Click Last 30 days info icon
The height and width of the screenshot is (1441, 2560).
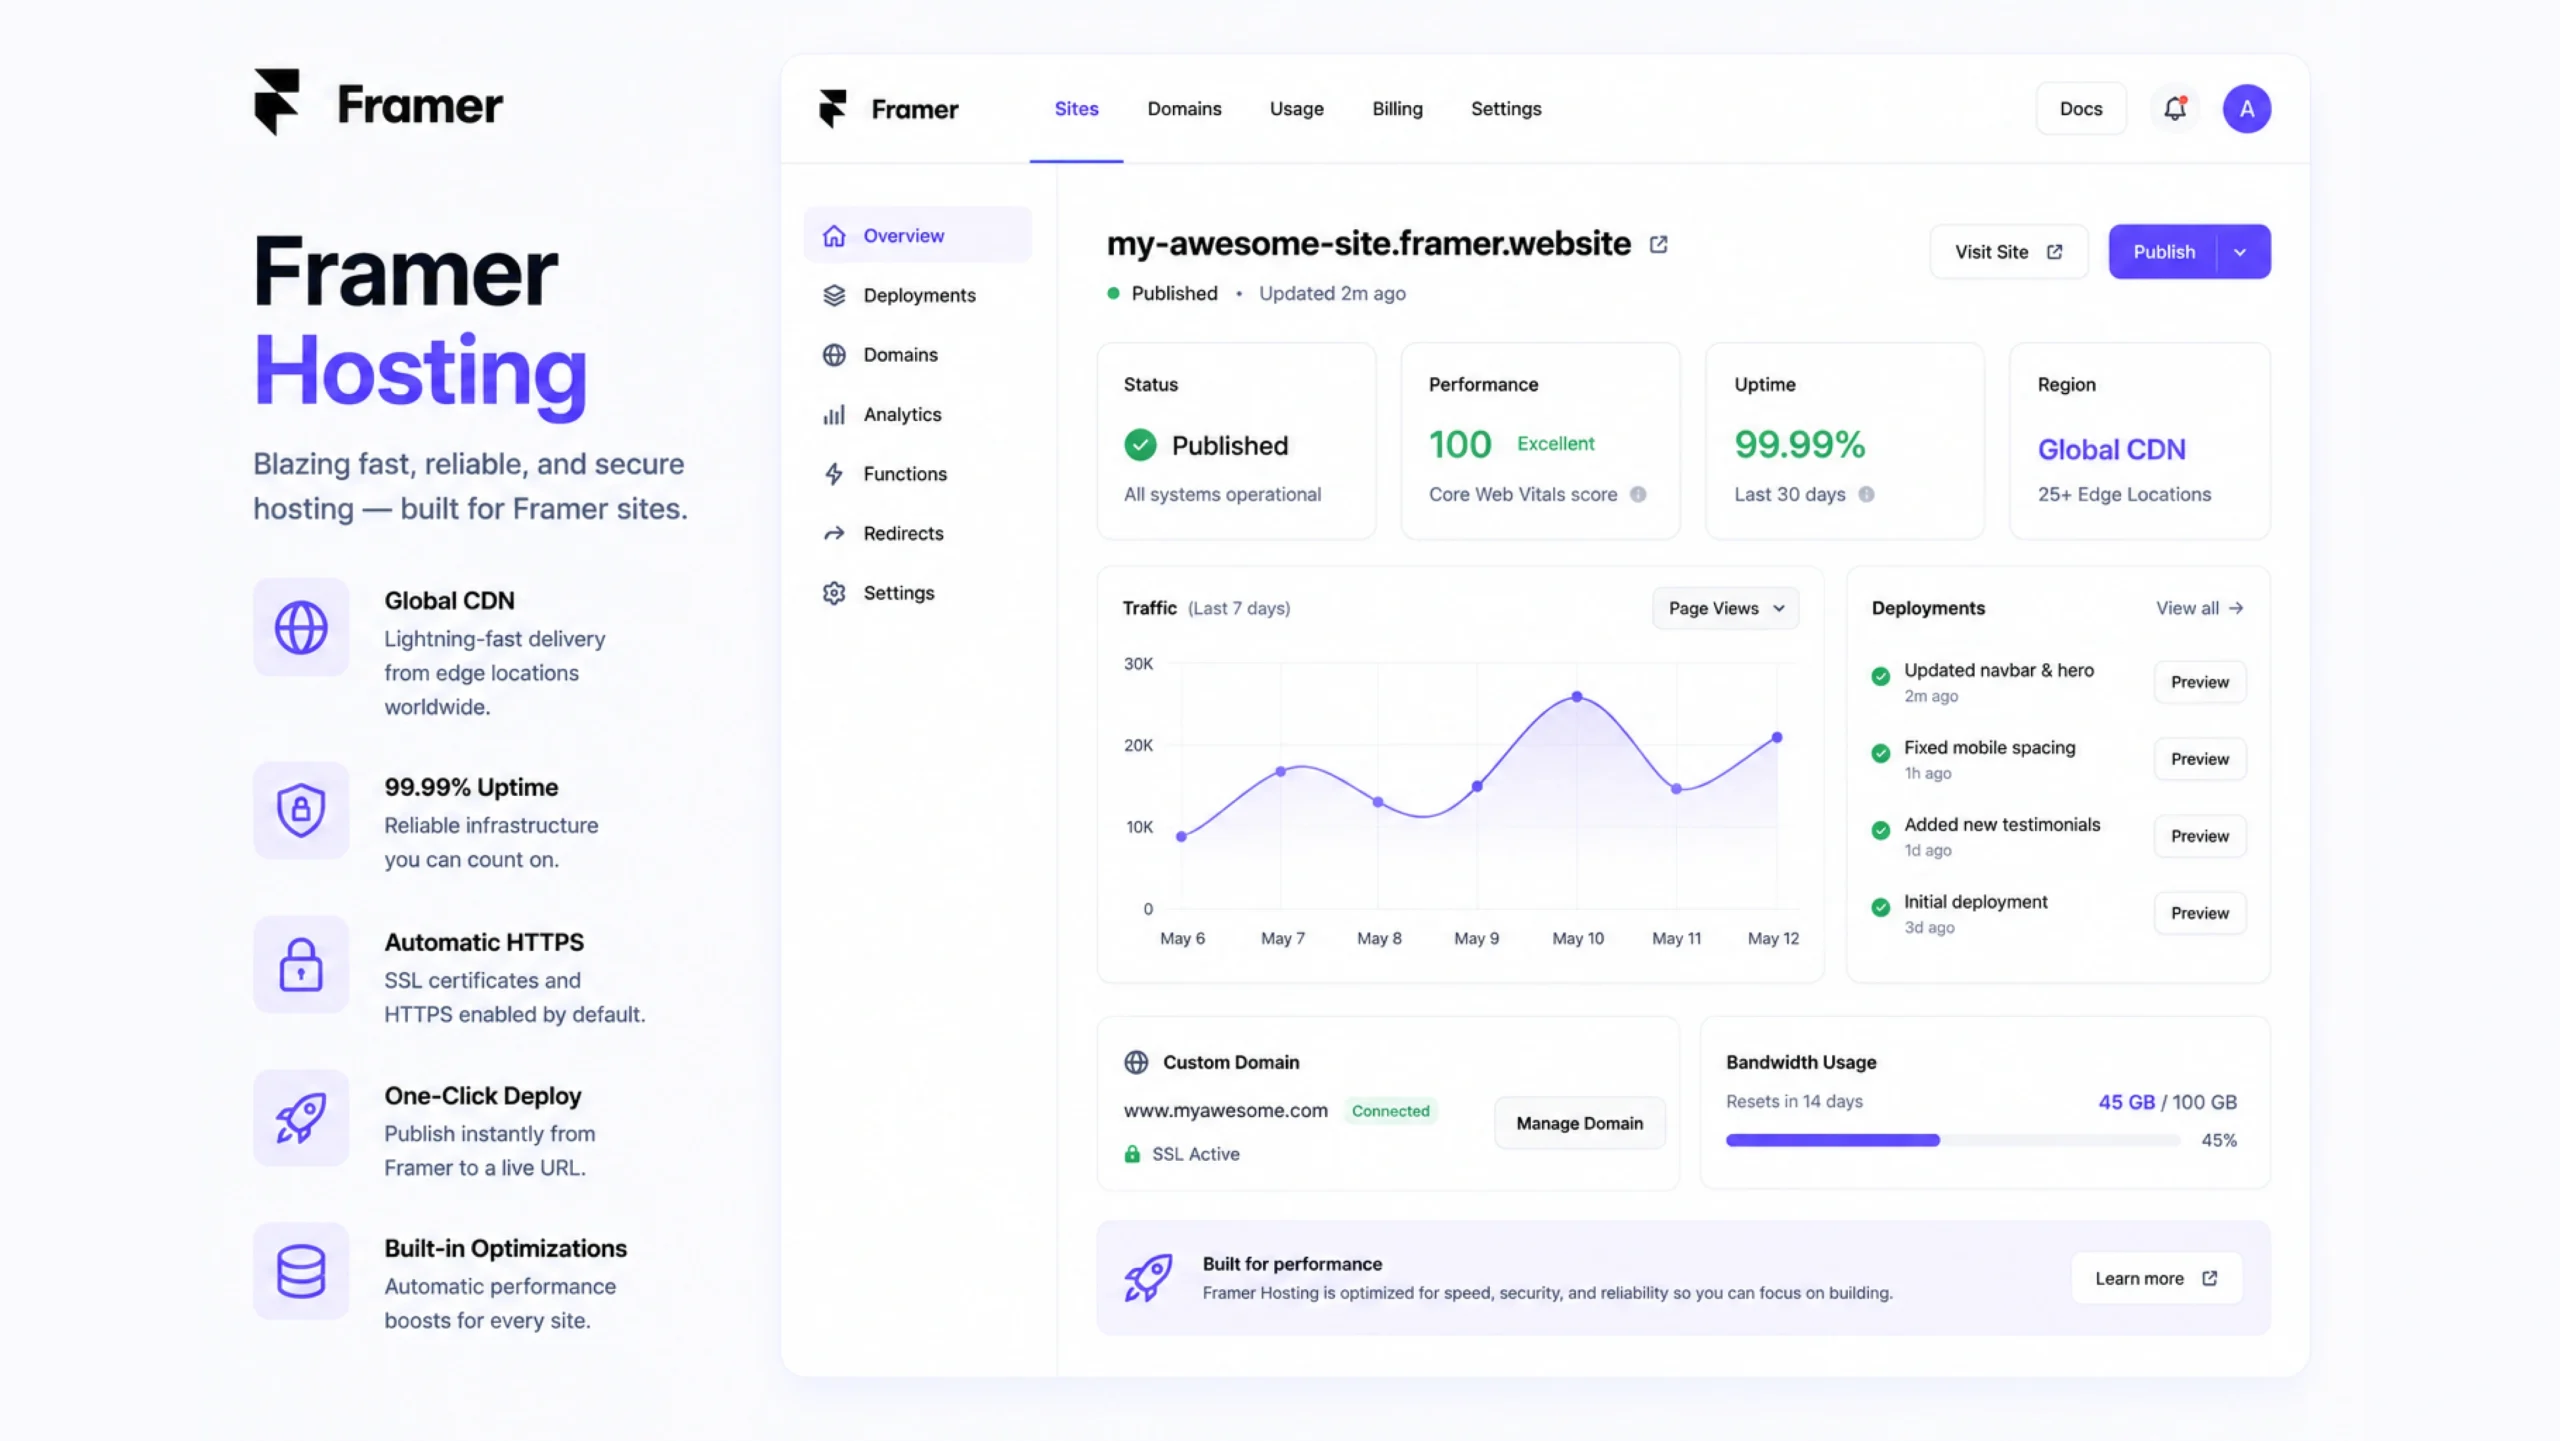[1866, 494]
